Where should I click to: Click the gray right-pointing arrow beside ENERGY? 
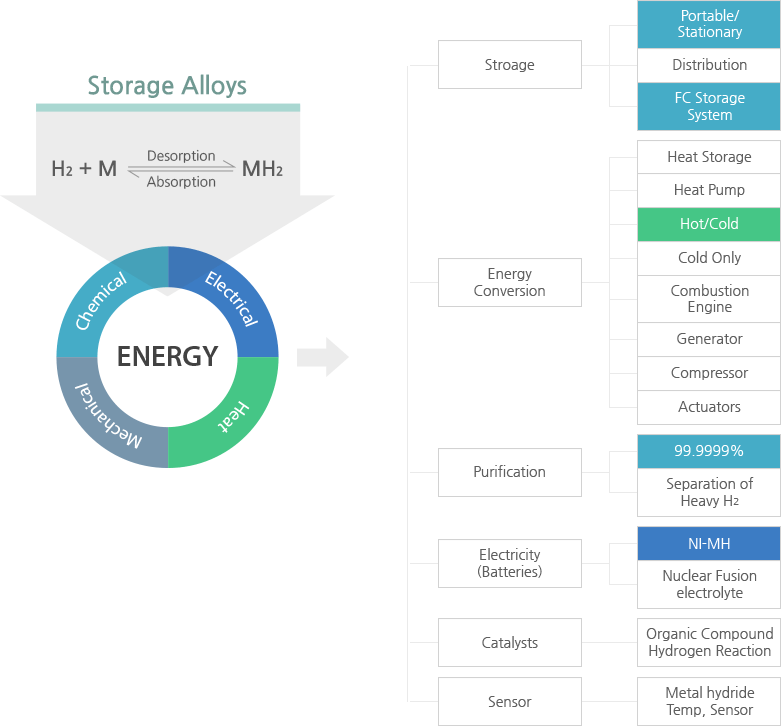tap(322, 357)
